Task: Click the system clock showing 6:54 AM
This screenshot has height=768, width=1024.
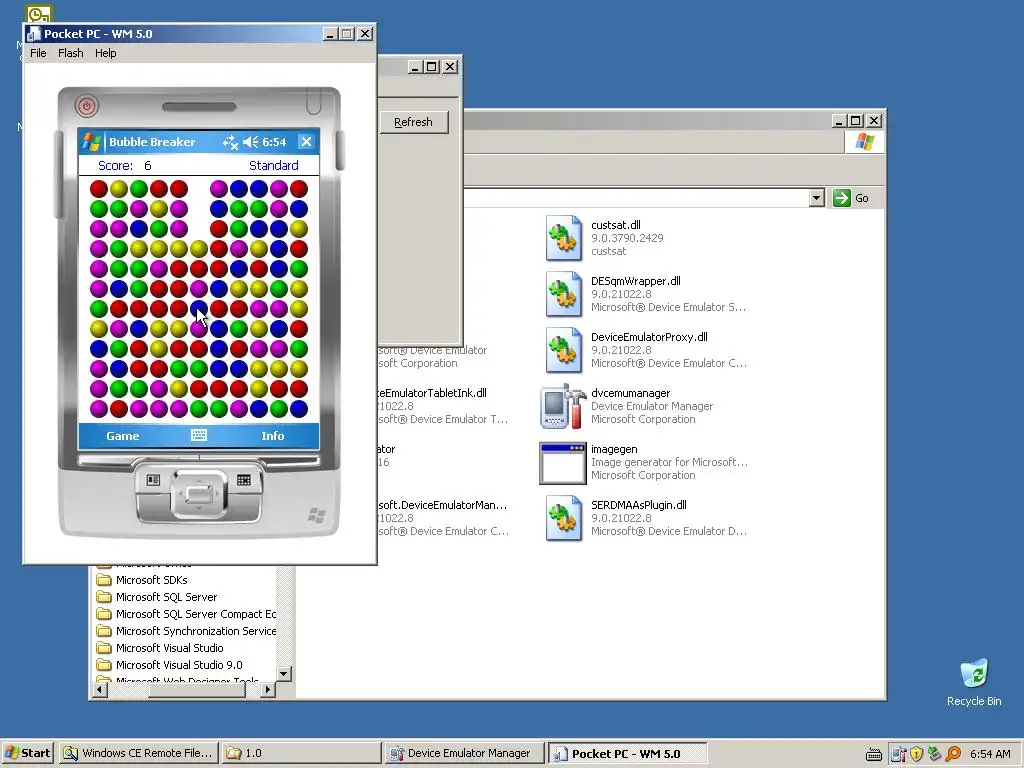Action: (990, 754)
